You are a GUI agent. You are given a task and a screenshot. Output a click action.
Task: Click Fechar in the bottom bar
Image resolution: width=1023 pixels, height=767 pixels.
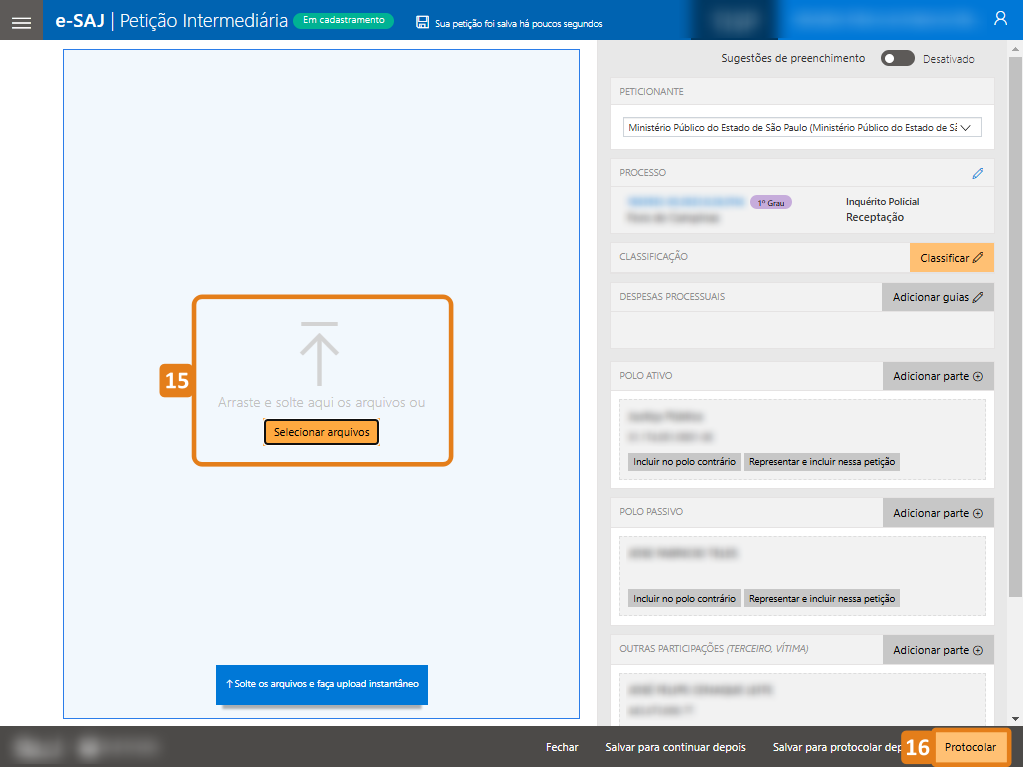562,747
